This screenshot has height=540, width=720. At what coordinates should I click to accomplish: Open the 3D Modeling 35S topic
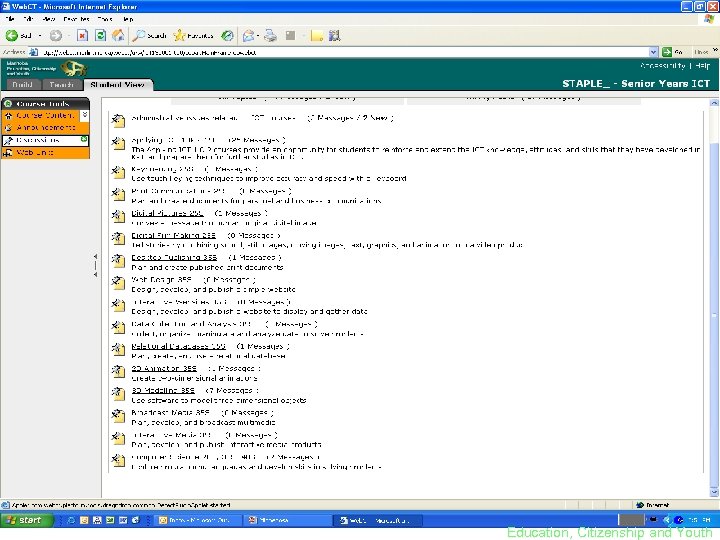[x=163, y=390]
